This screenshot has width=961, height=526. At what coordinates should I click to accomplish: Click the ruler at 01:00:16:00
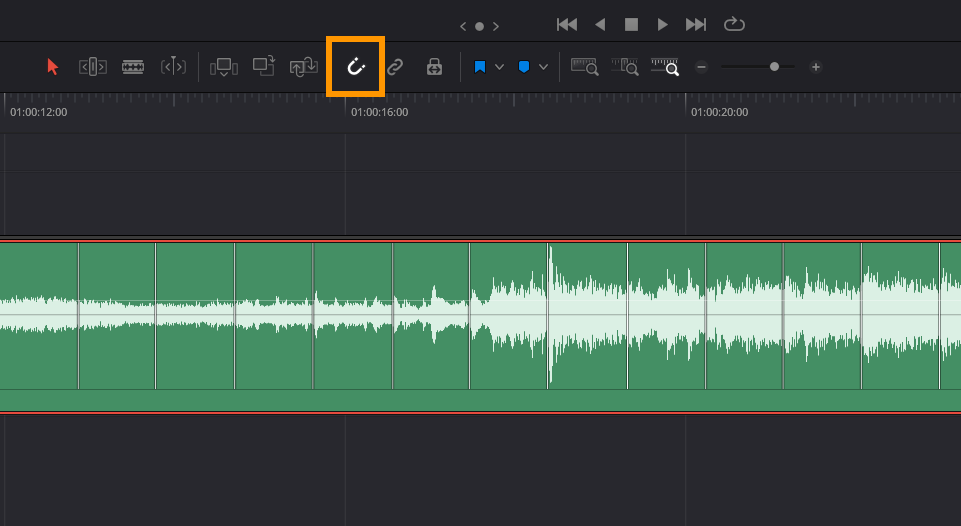(x=379, y=112)
